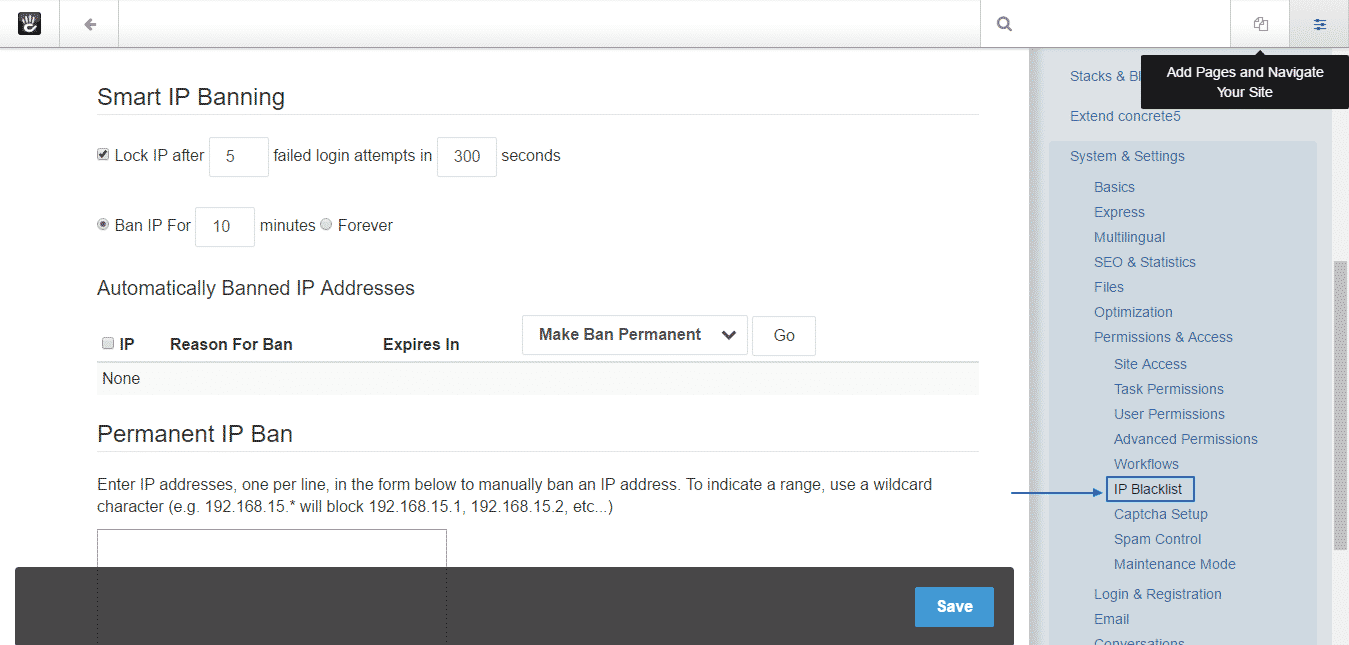Toggle the Lock IP after checkbox
Image resolution: width=1349 pixels, height=645 pixels.
pos(102,154)
